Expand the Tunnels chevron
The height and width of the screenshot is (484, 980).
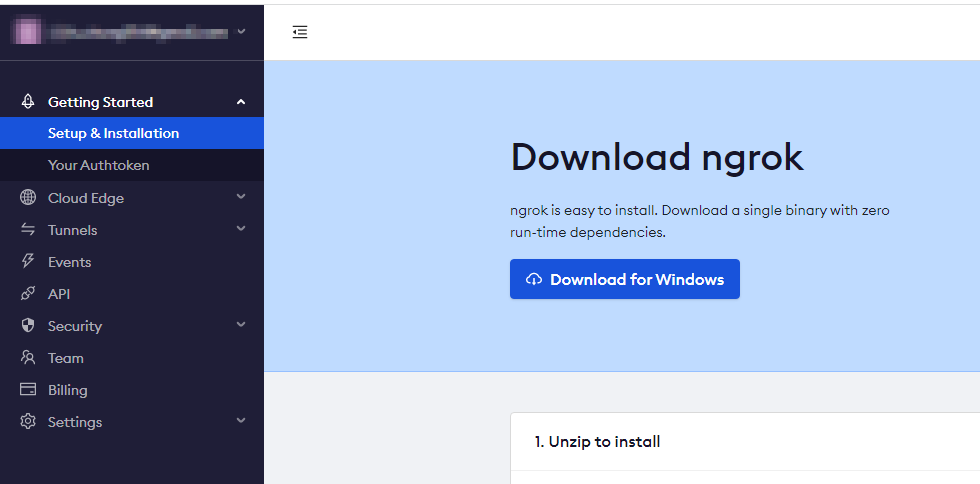(x=241, y=229)
